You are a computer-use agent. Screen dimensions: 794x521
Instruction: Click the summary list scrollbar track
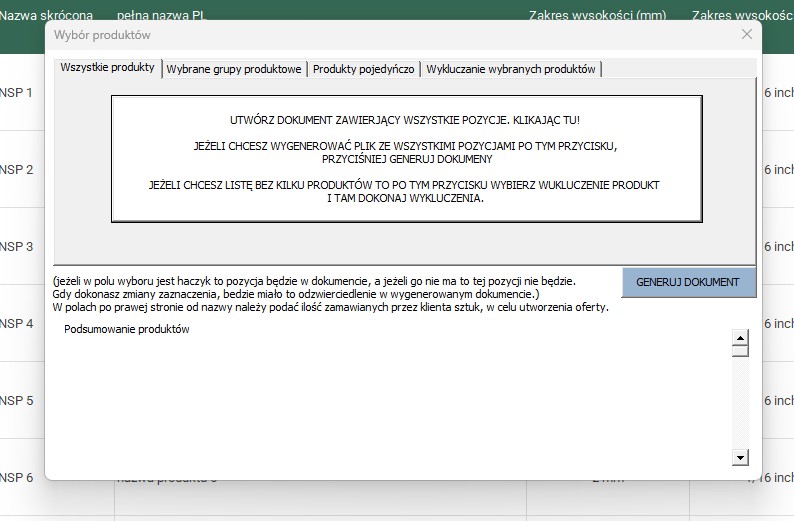(x=741, y=410)
